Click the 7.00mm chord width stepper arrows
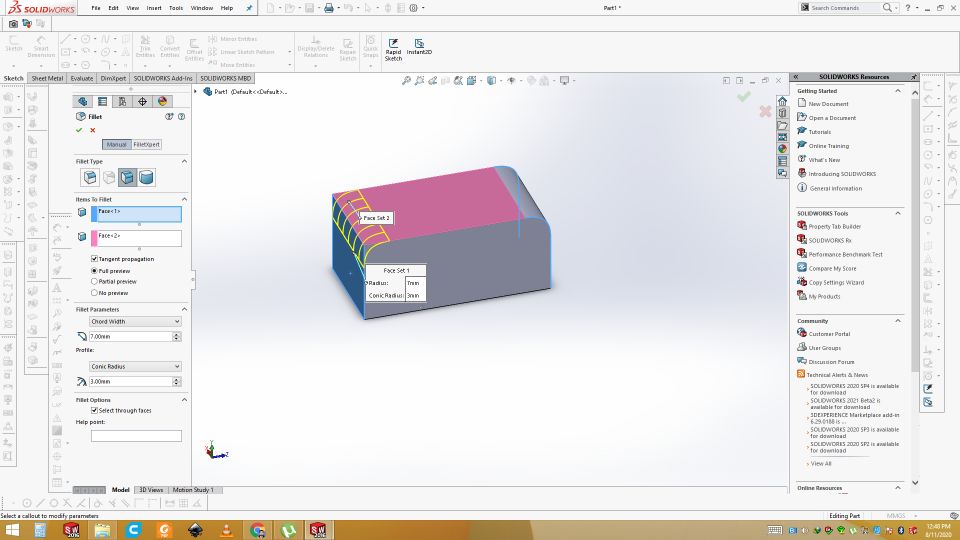Viewport: 960px width, 540px height. pyautogui.click(x=177, y=337)
